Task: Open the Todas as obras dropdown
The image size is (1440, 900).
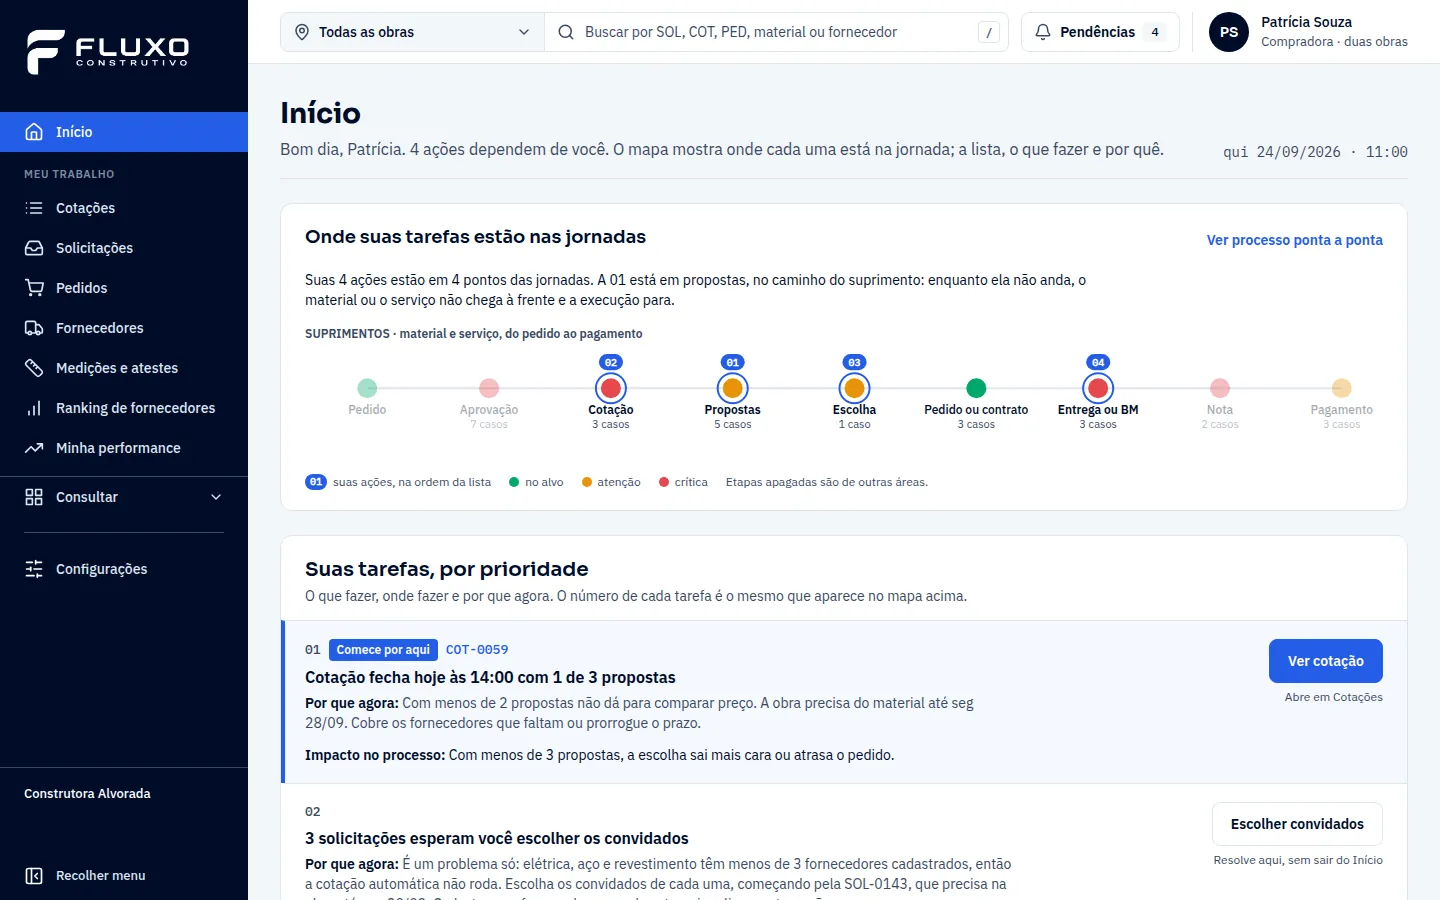Action: click(x=413, y=32)
